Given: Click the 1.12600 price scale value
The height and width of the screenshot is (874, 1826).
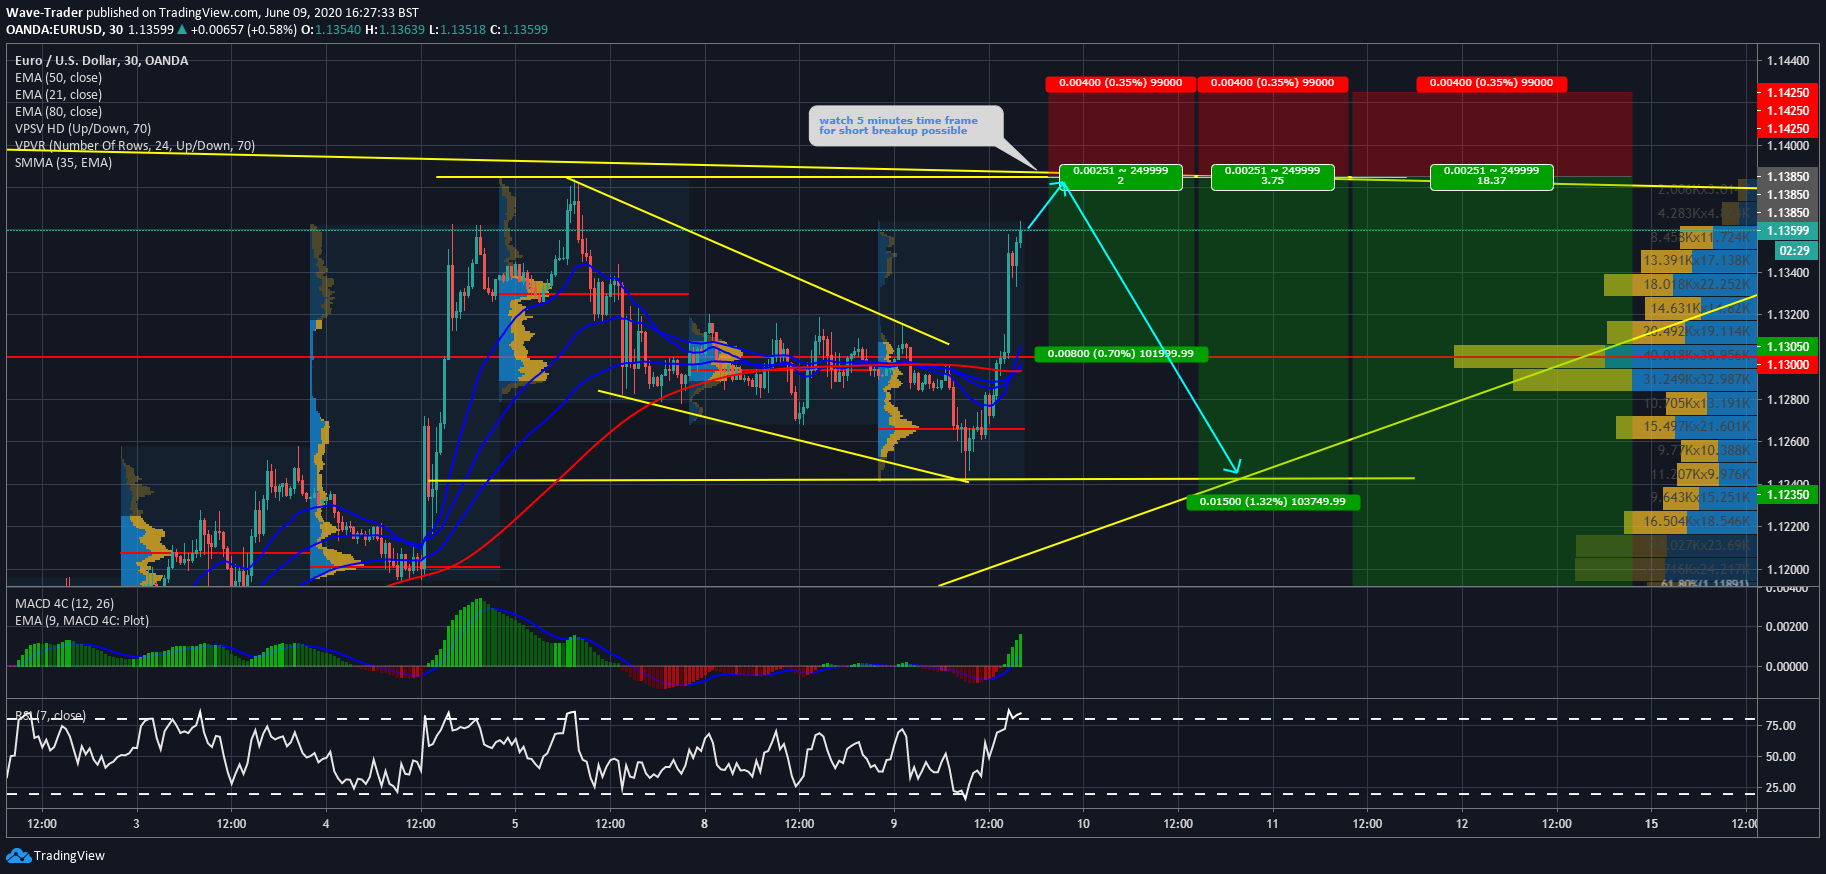Looking at the screenshot, I should [x=1787, y=442].
